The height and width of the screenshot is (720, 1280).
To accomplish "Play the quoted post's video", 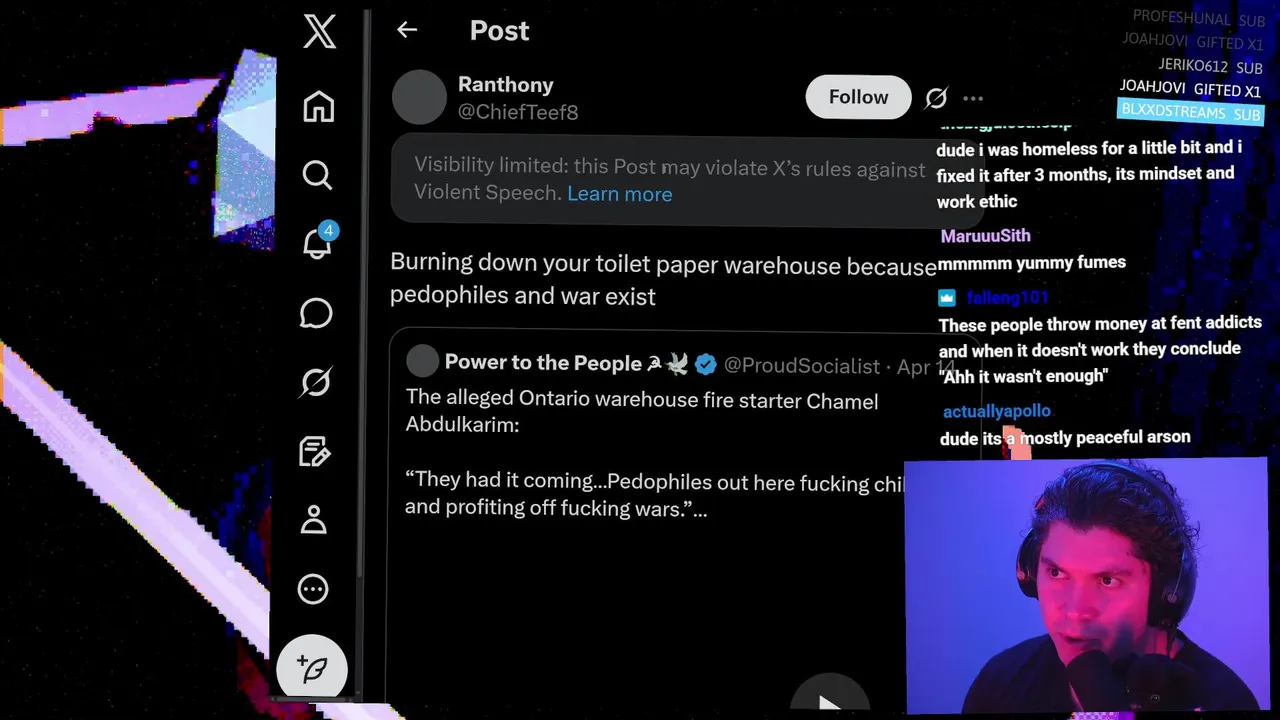I will (829, 702).
